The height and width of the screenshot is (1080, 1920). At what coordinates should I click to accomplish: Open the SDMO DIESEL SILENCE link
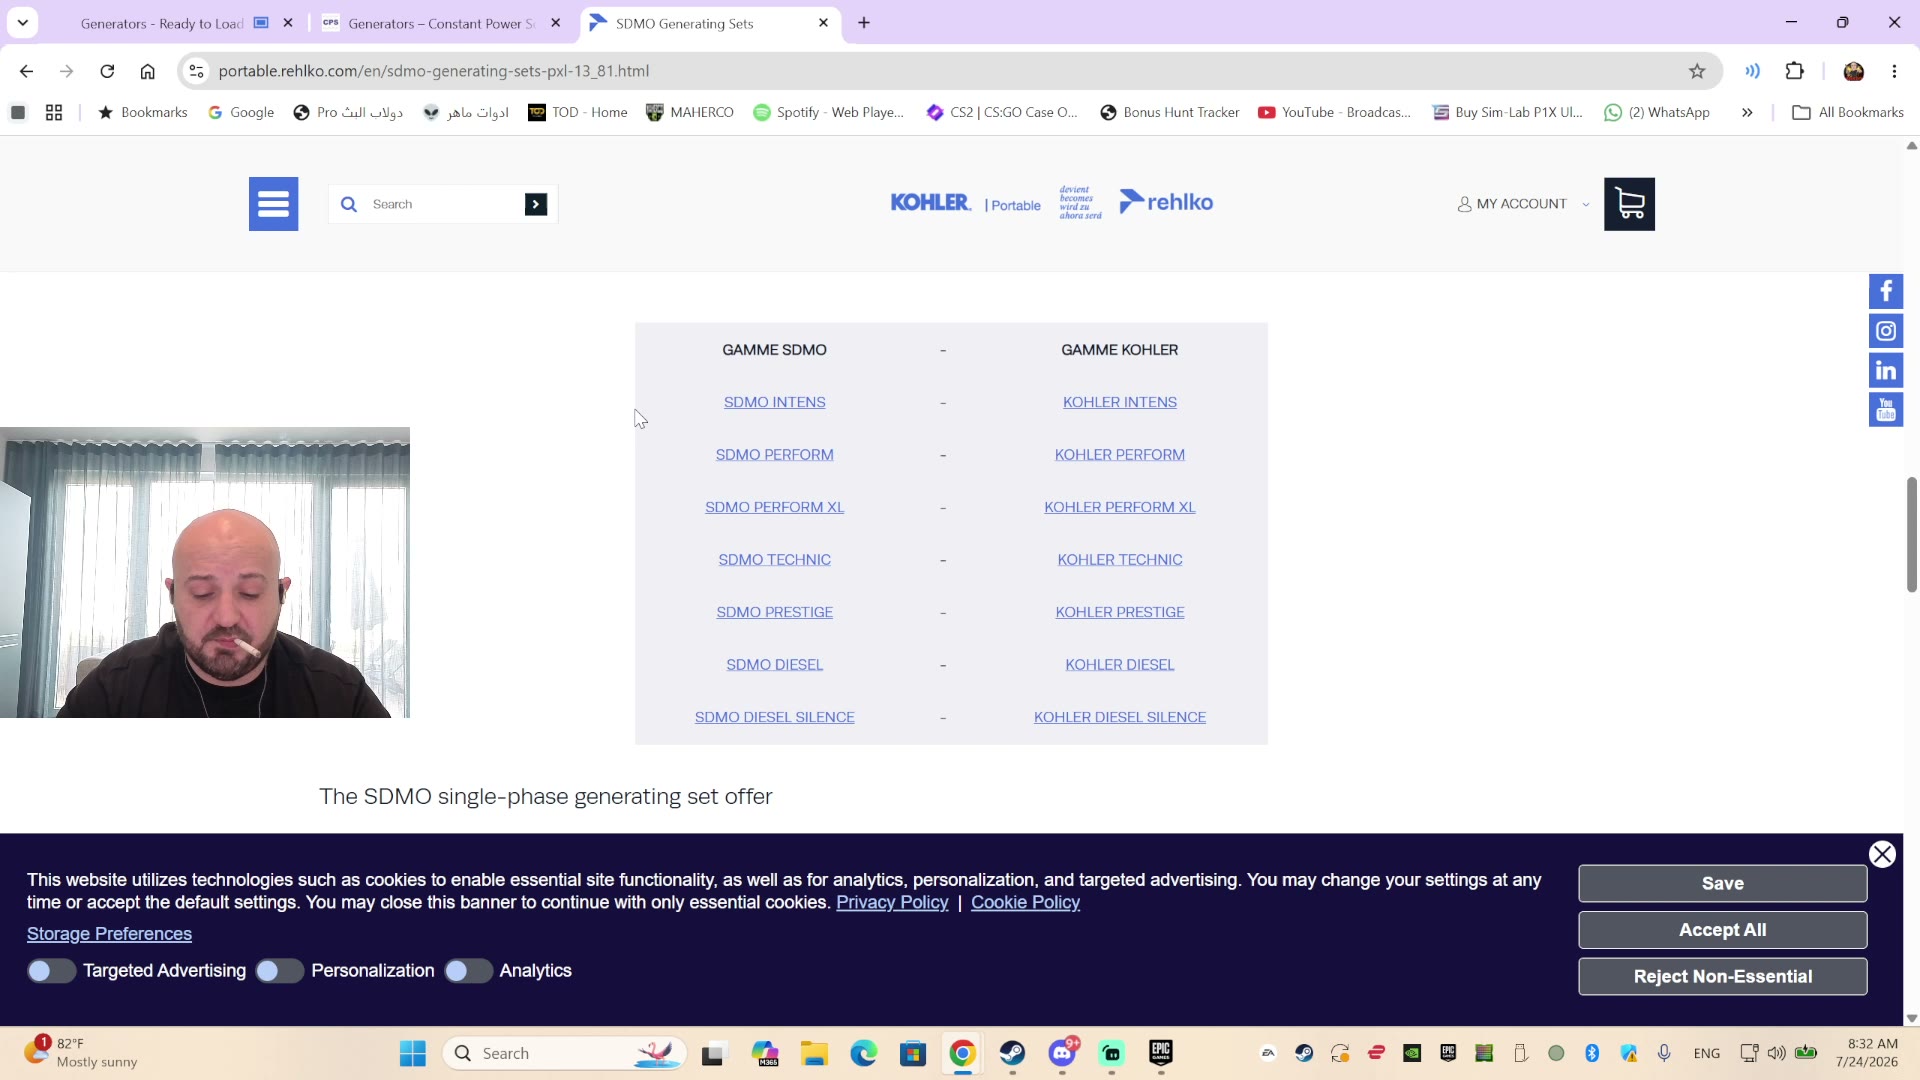[775, 717]
